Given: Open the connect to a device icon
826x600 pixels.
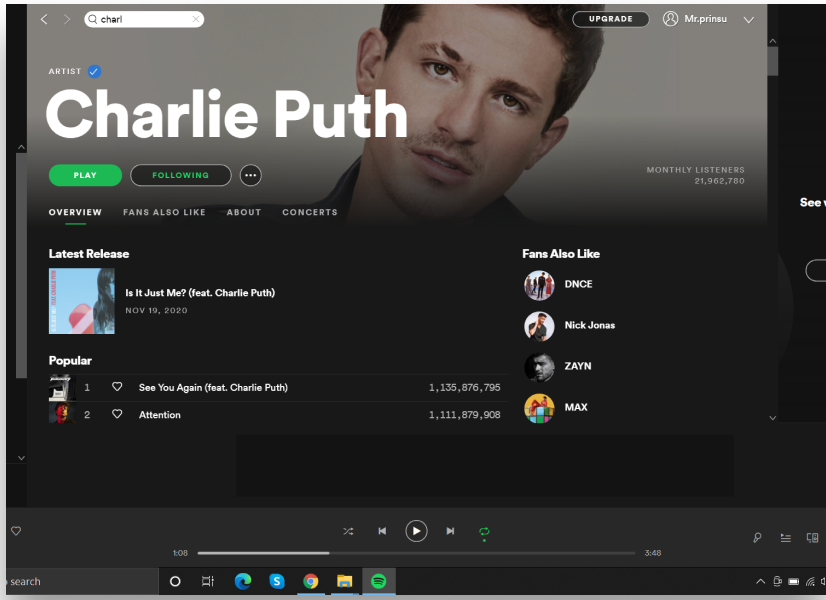Looking at the screenshot, I should [x=812, y=537].
